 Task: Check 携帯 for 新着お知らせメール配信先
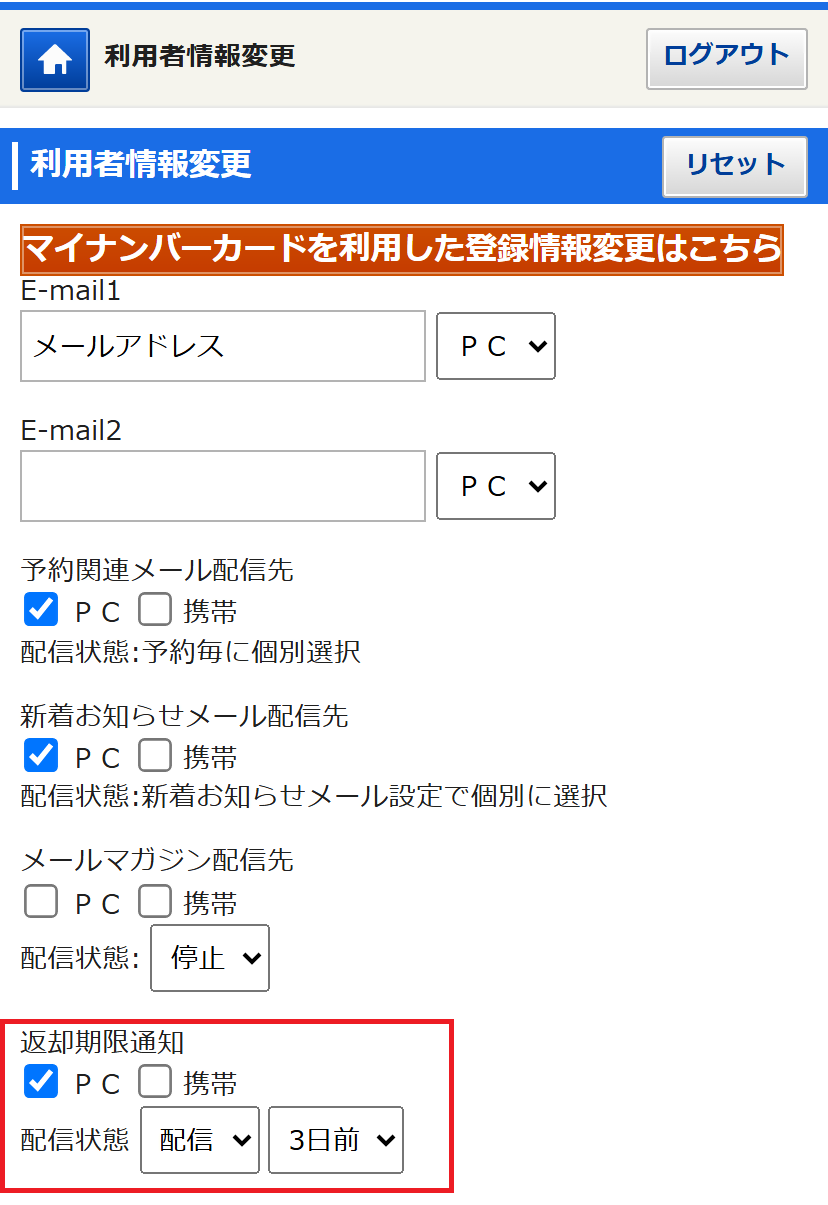pos(155,754)
